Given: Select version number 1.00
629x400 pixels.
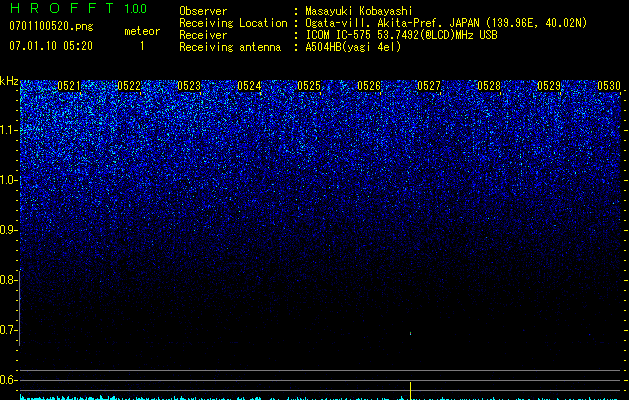Looking at the screenshot, I should (x=135, y=9).
